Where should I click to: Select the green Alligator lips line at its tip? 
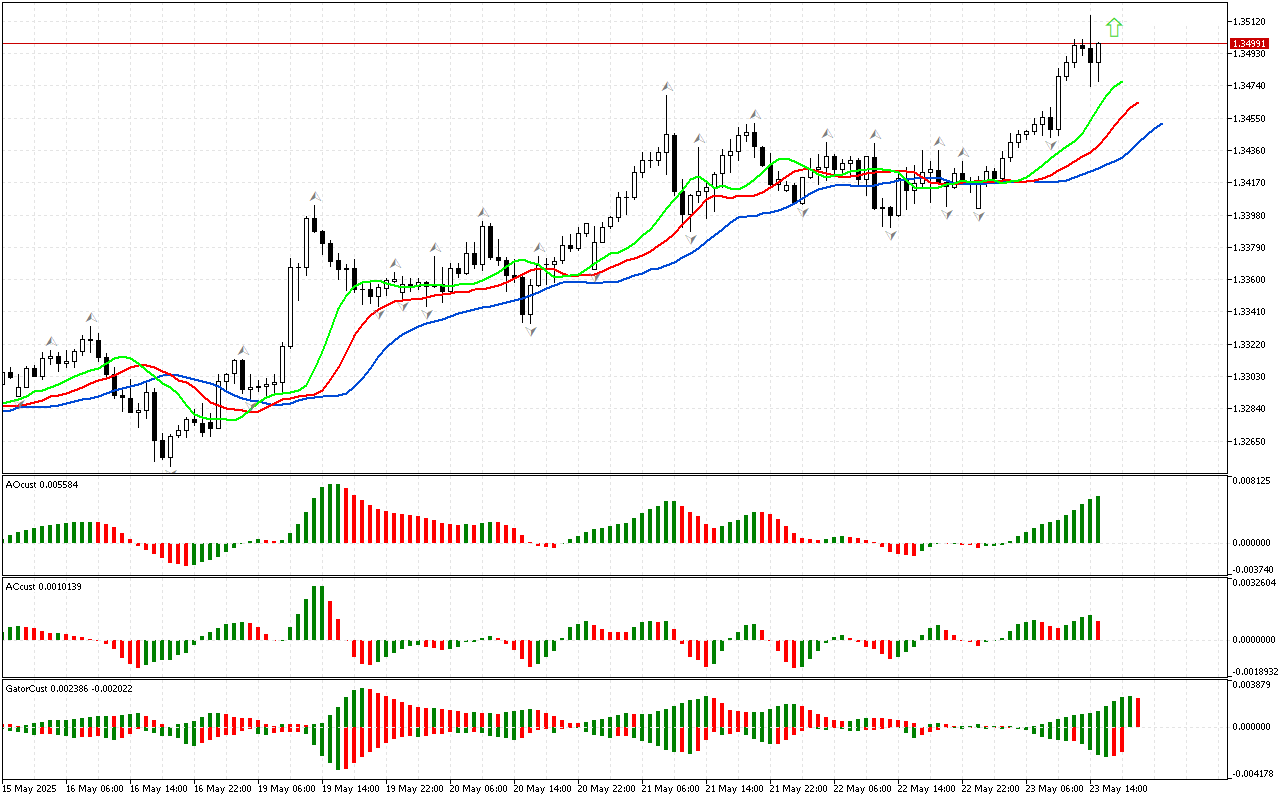(x=1121, y=82)
